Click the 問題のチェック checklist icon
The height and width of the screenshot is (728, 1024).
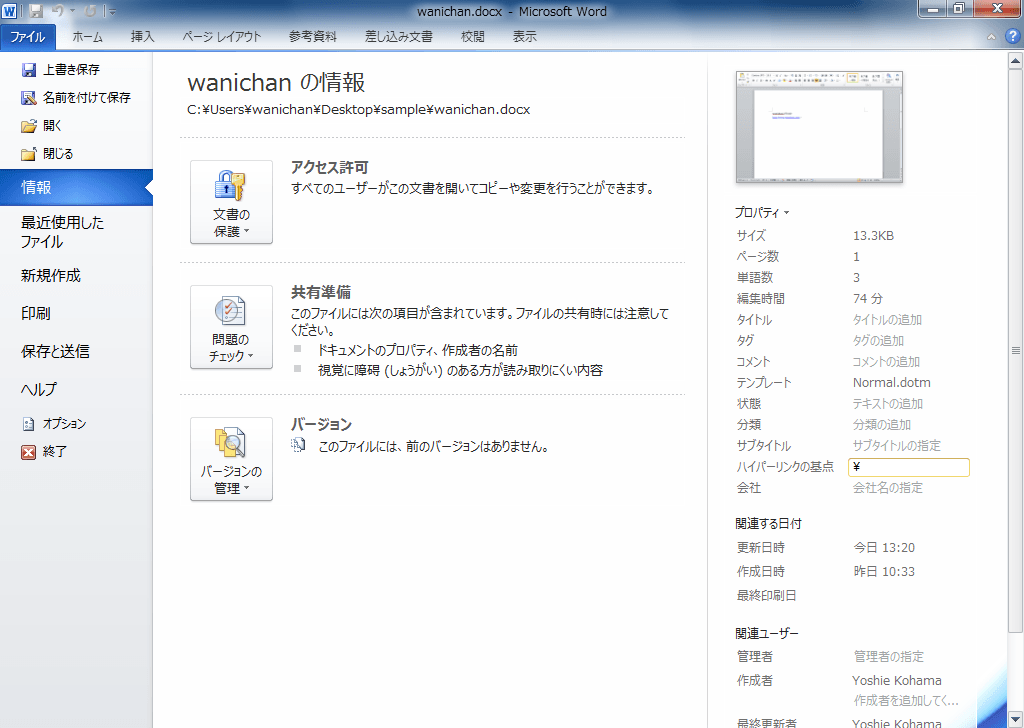(x=230, y=311)
